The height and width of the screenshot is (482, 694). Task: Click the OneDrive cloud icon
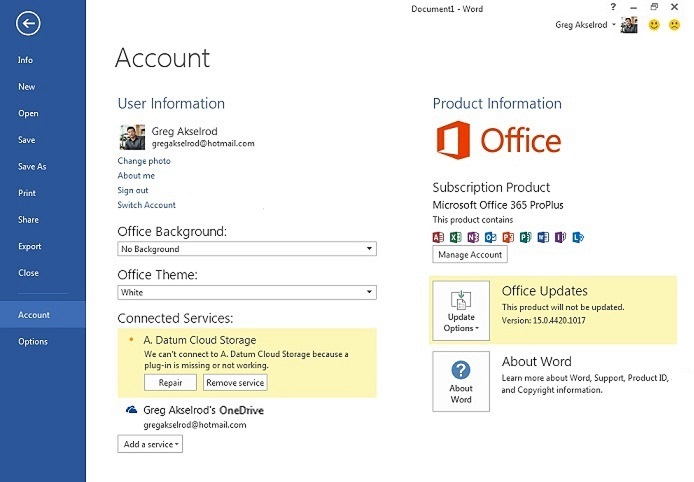[x=131, y=410]
